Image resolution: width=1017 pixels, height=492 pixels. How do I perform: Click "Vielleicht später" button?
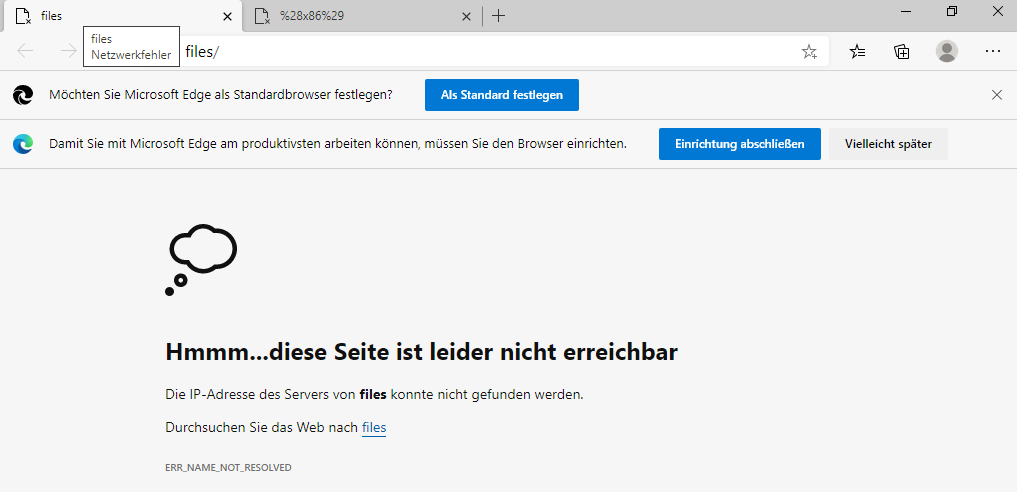click(x=888, y=144)
